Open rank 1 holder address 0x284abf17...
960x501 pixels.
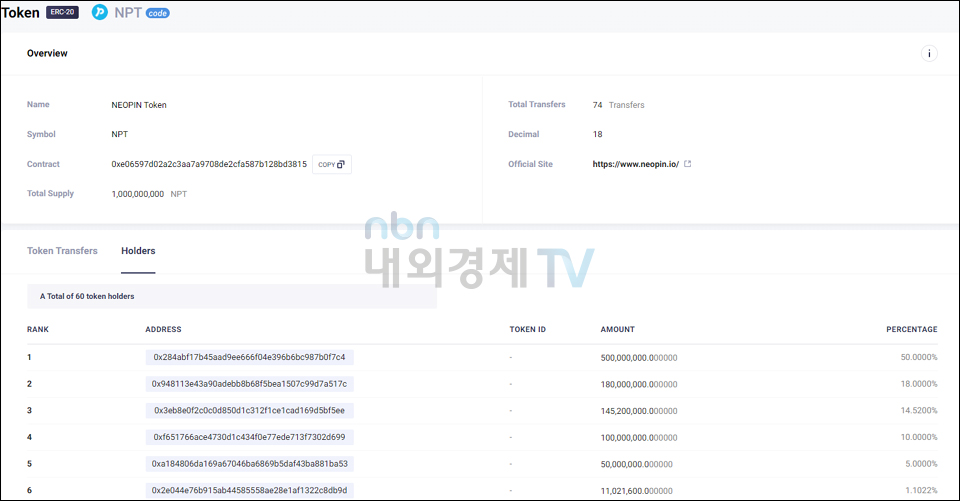(249, 357)
